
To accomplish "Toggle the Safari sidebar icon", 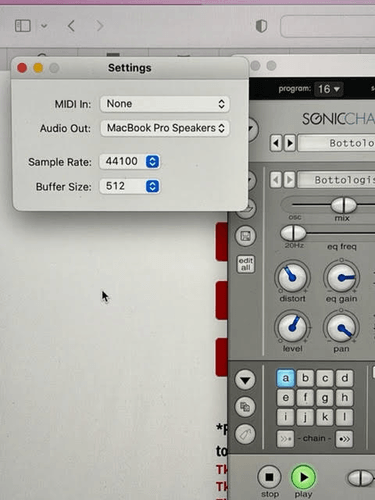I will (23, 26).
